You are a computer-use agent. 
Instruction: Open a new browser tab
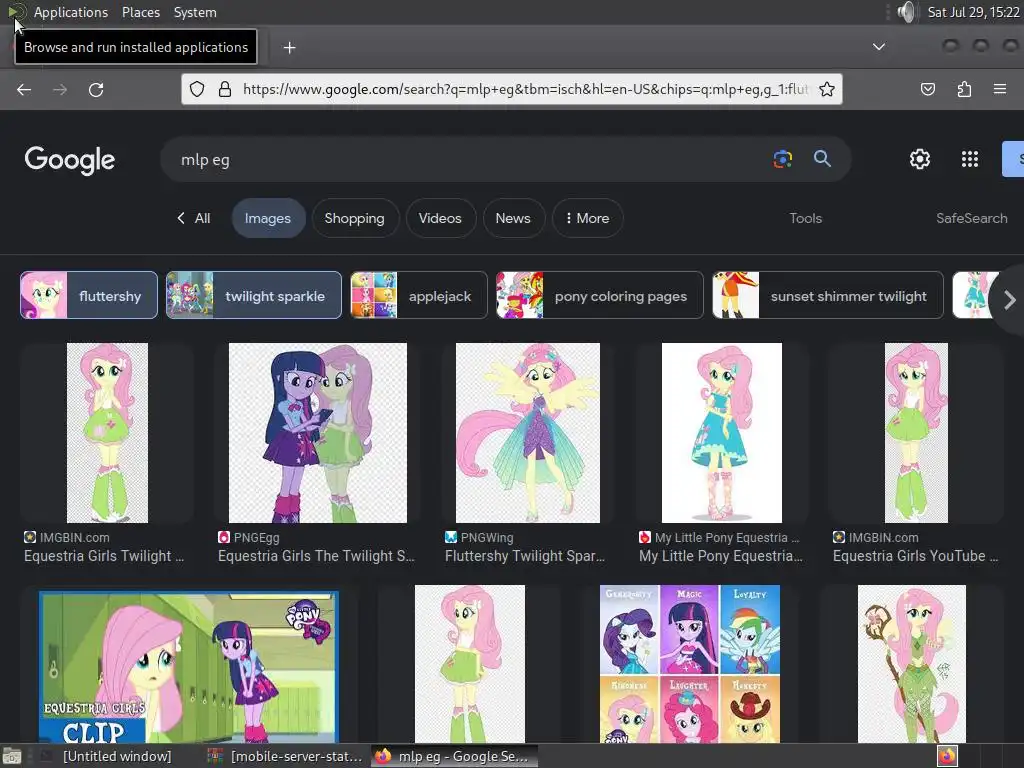[x=289, y=48]
